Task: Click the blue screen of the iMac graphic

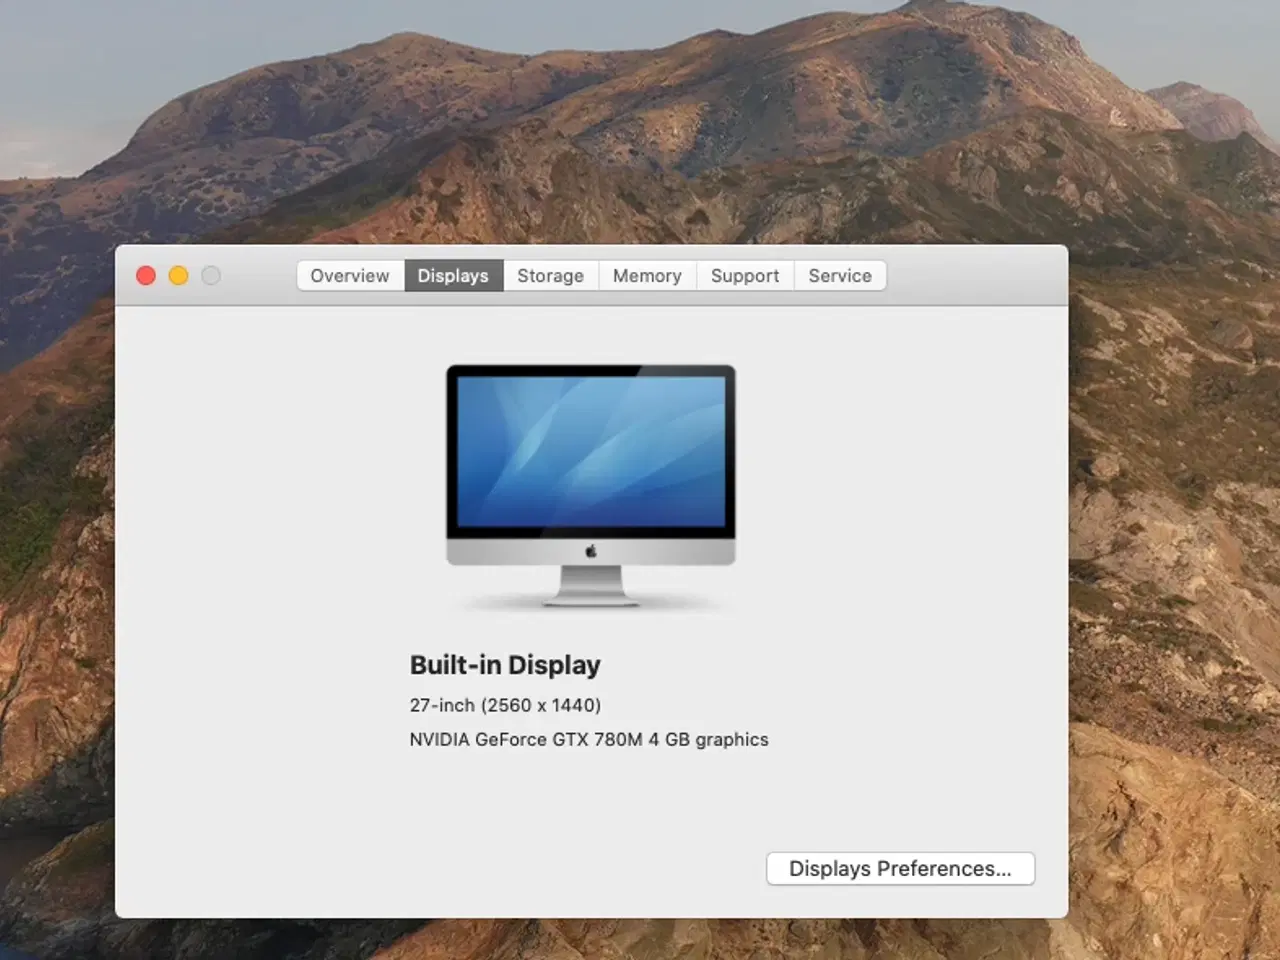Action: [x=590, y=452]
